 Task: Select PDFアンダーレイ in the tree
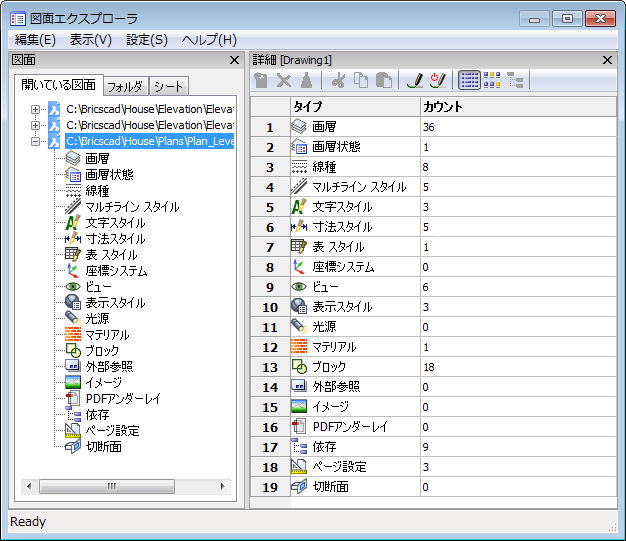123,398
